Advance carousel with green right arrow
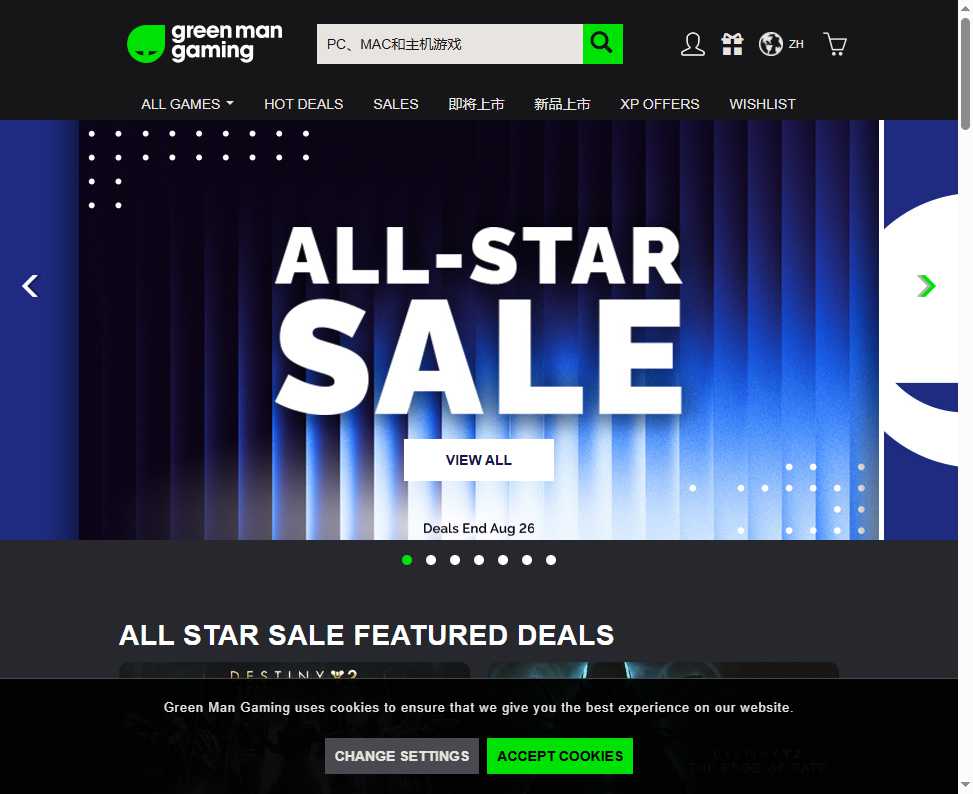Viewport: 973px width, 794px height. tap(926, 286)
